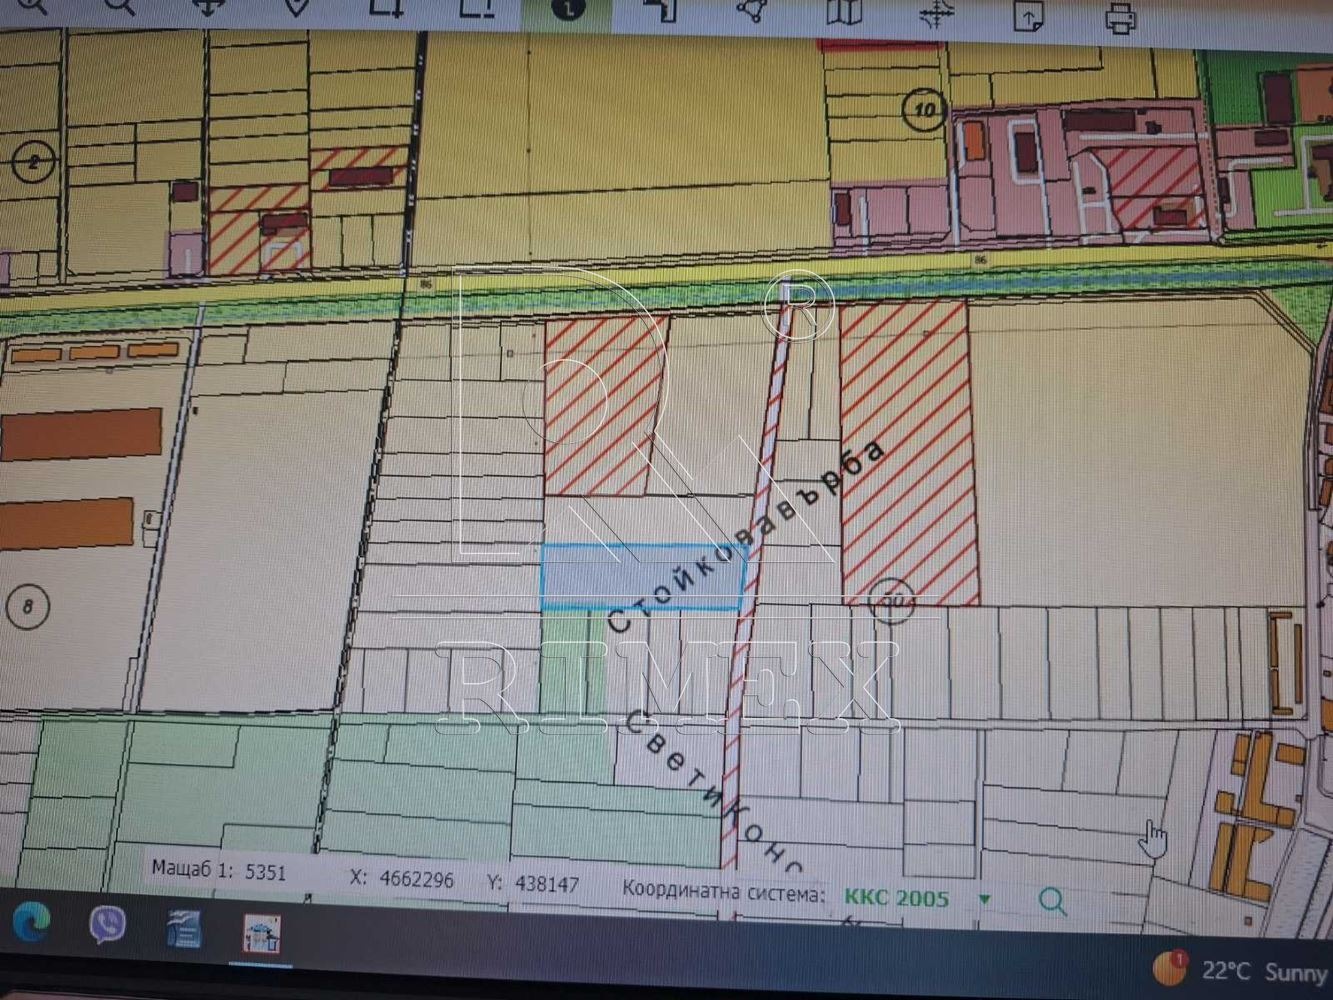Click the search magnifier beside ККС 2005
Image resolution: width=1333 pixels, height=1000 pixels.
[1052, 901]
